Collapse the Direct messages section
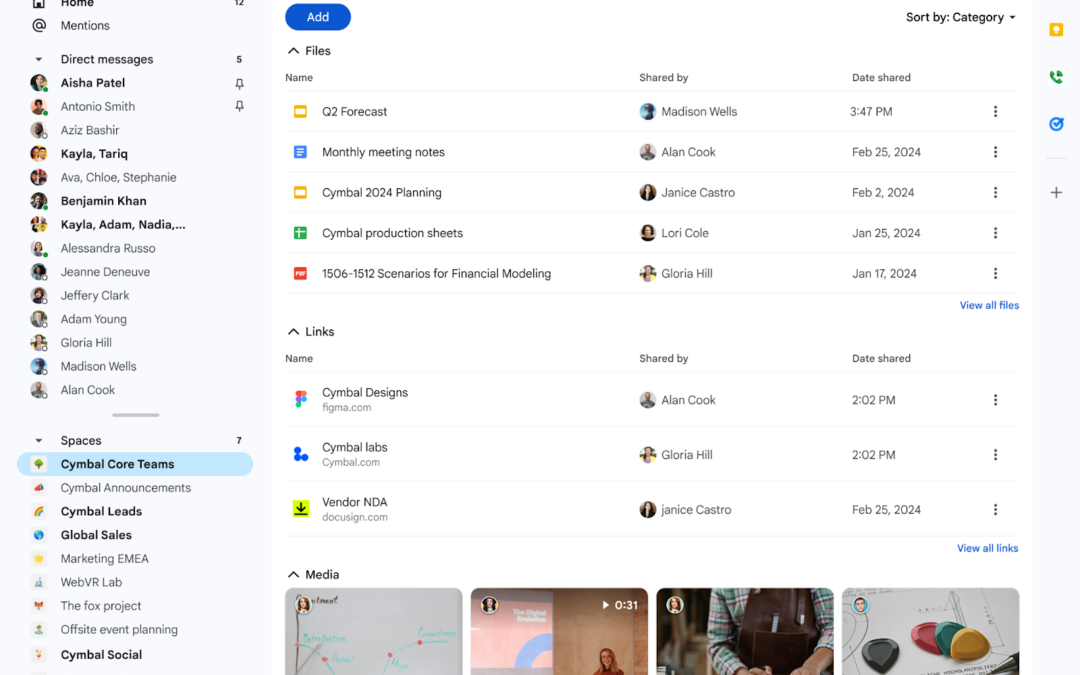Screen dimensions: 1080x675 tap(39, 59)
